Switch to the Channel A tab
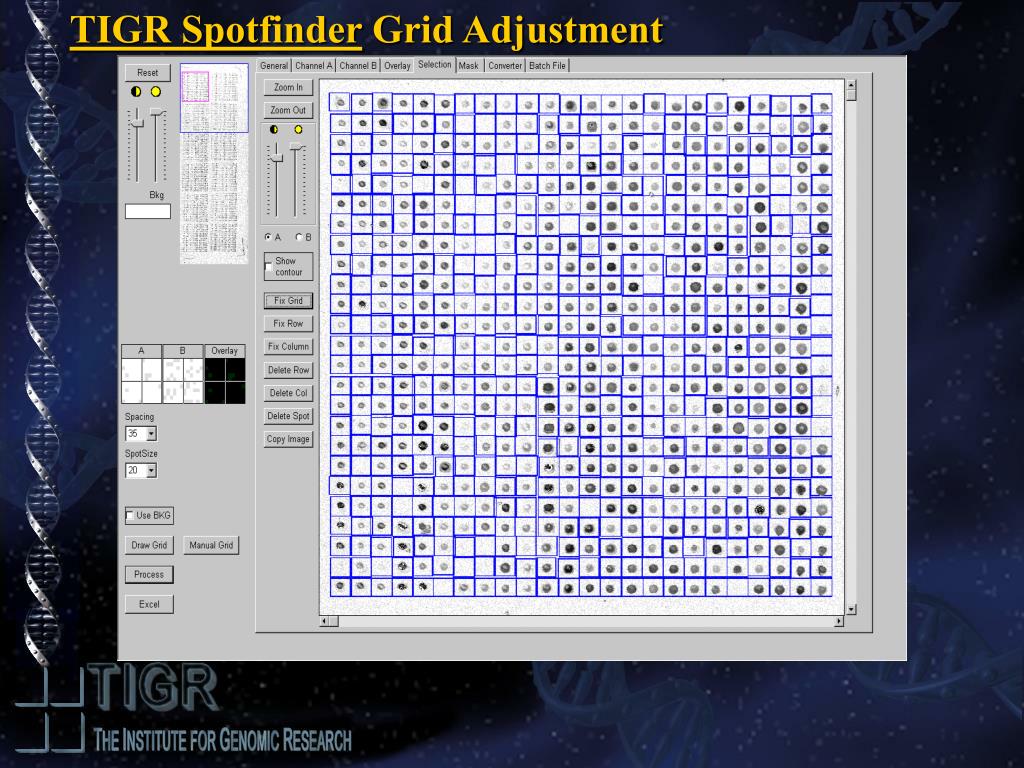Viewport: 1024px width, 768px height. [x=313, y=66]
